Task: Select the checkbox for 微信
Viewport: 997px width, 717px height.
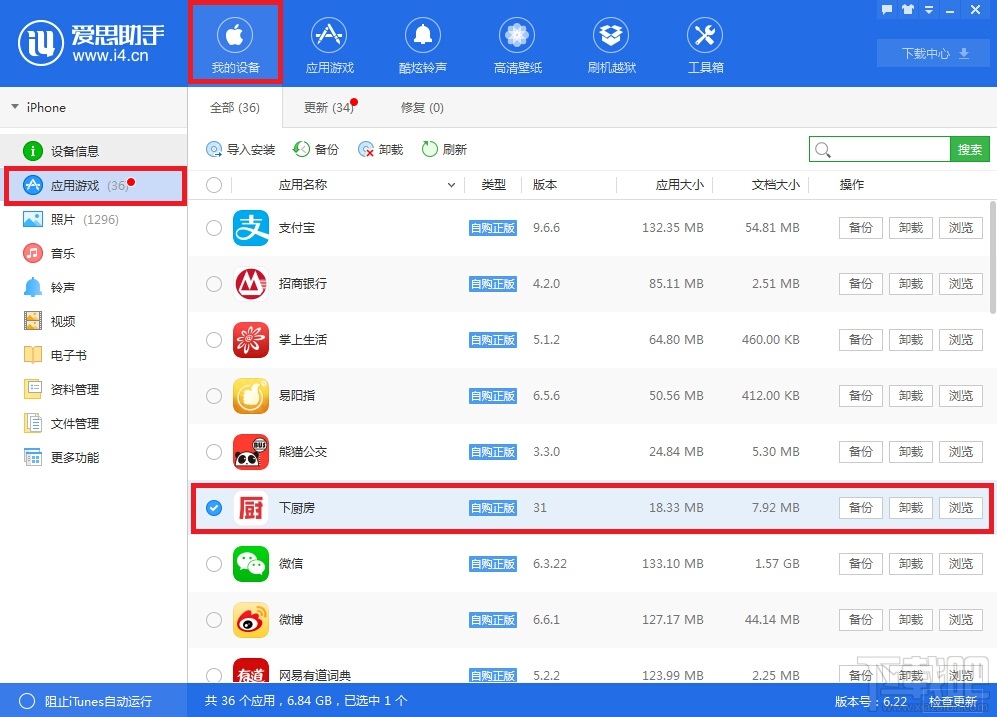Action: coord(214,563)
